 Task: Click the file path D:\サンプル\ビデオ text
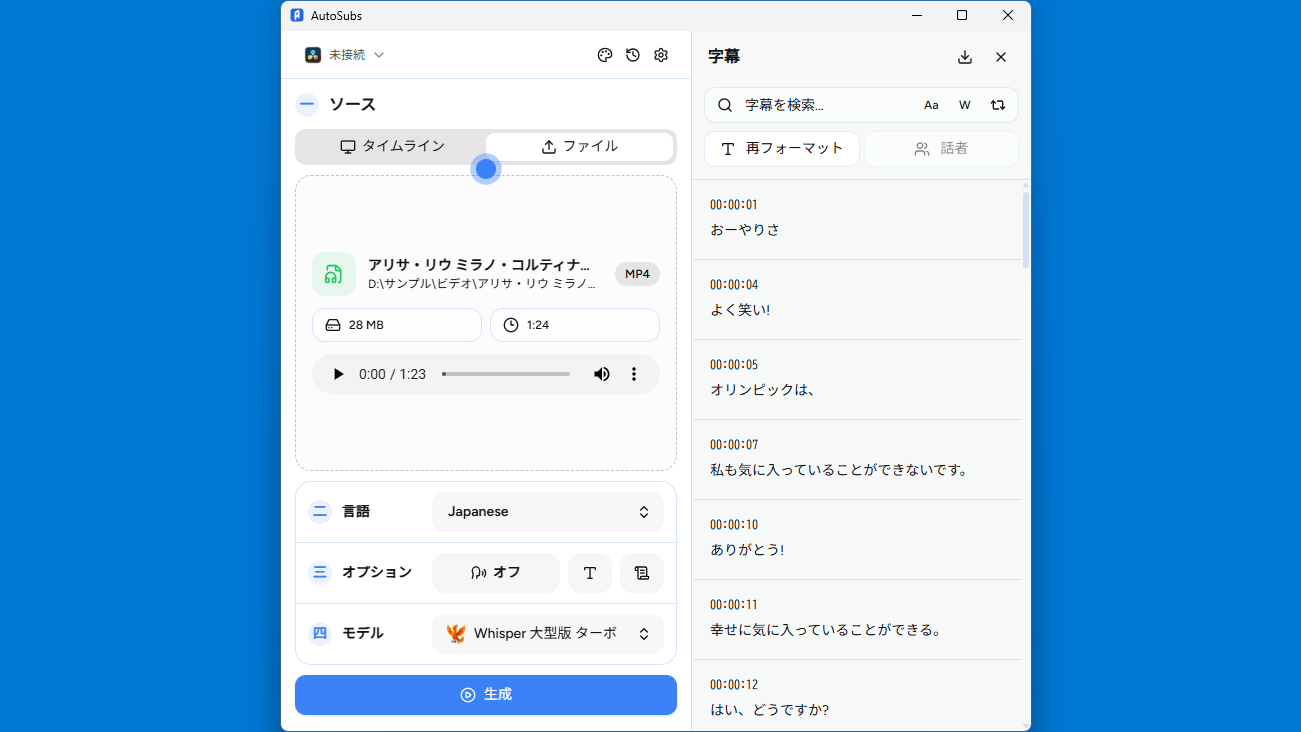click(482, 284)
